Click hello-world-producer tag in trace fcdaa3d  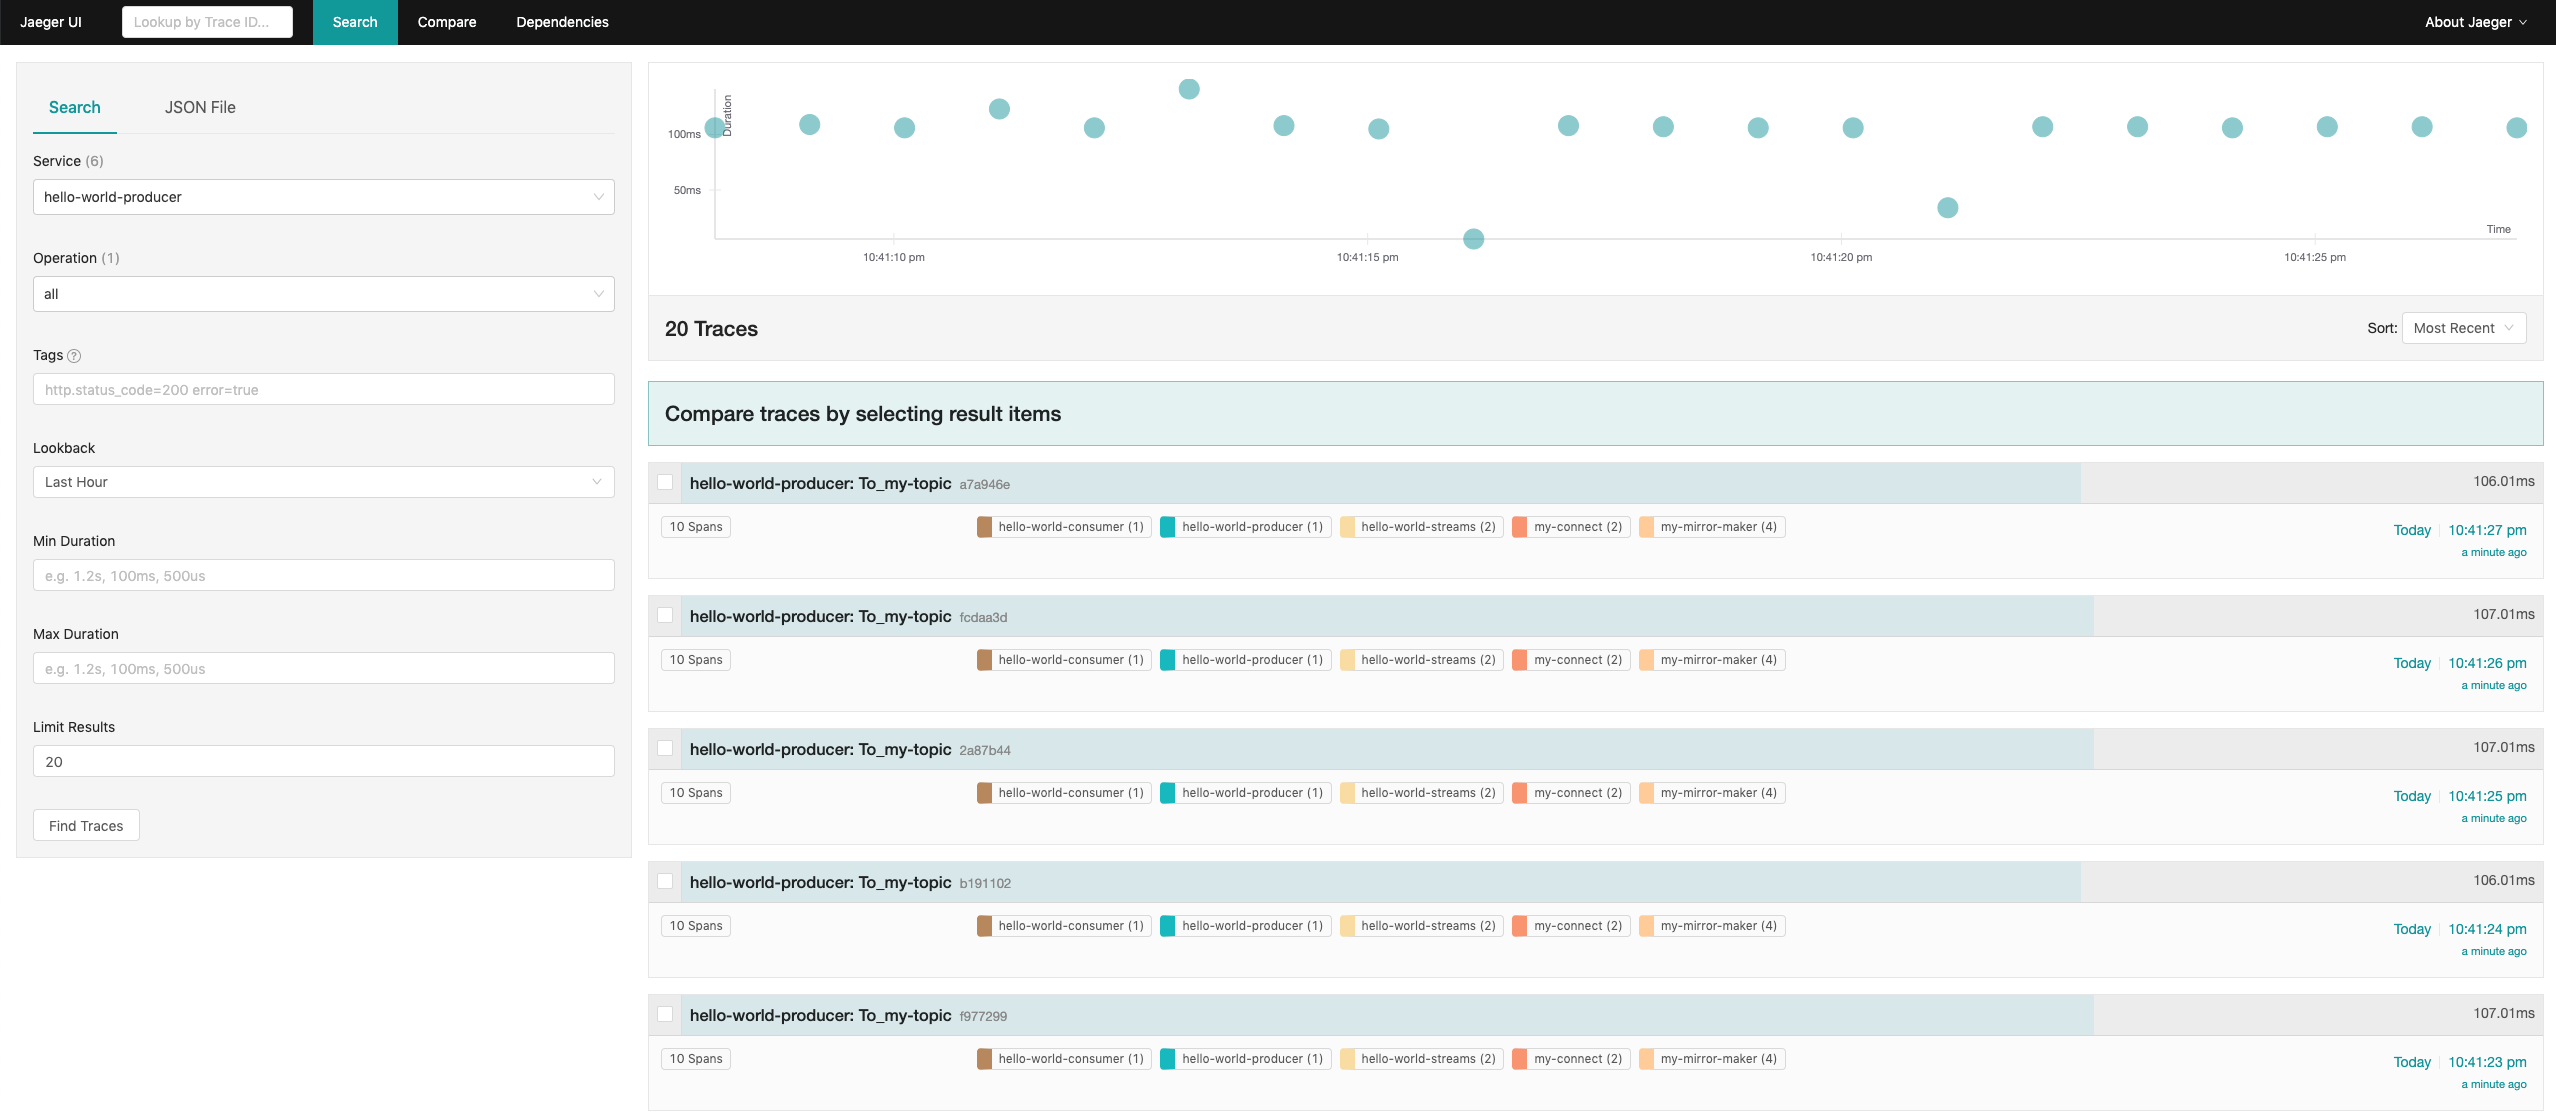pos(1245,660)
